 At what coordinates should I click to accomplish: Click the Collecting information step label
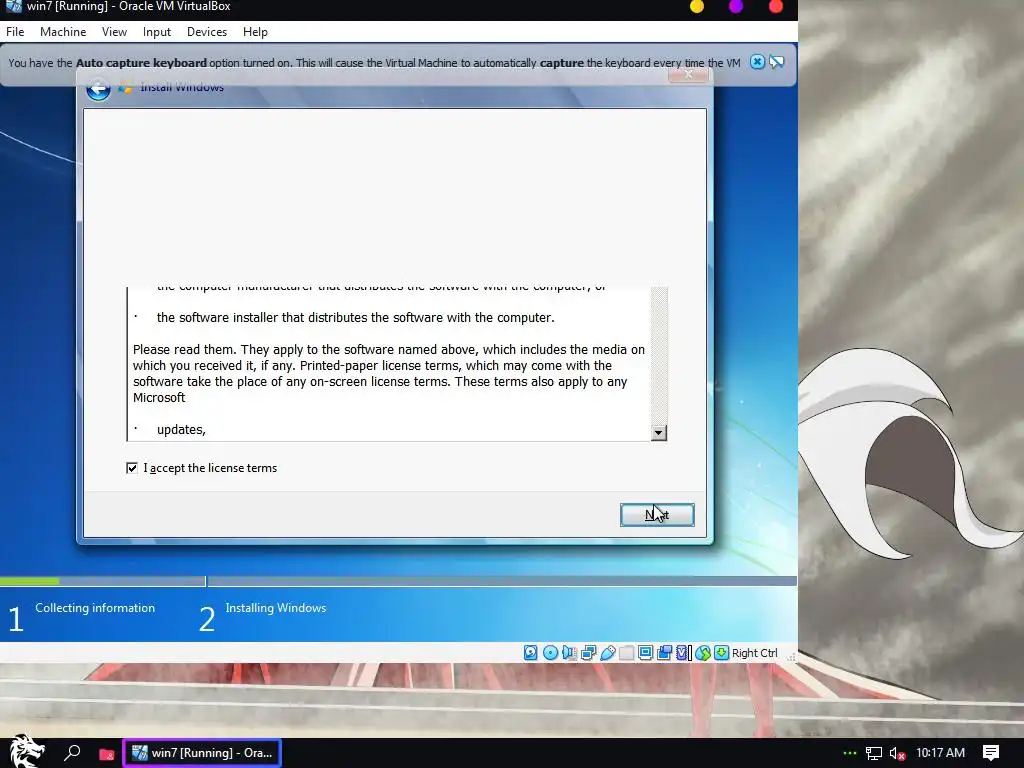95,608
